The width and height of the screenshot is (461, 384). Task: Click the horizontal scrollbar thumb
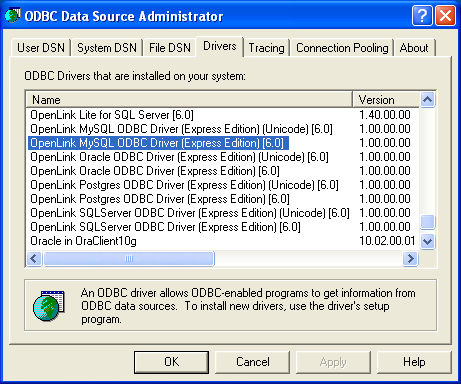[129, 258]
